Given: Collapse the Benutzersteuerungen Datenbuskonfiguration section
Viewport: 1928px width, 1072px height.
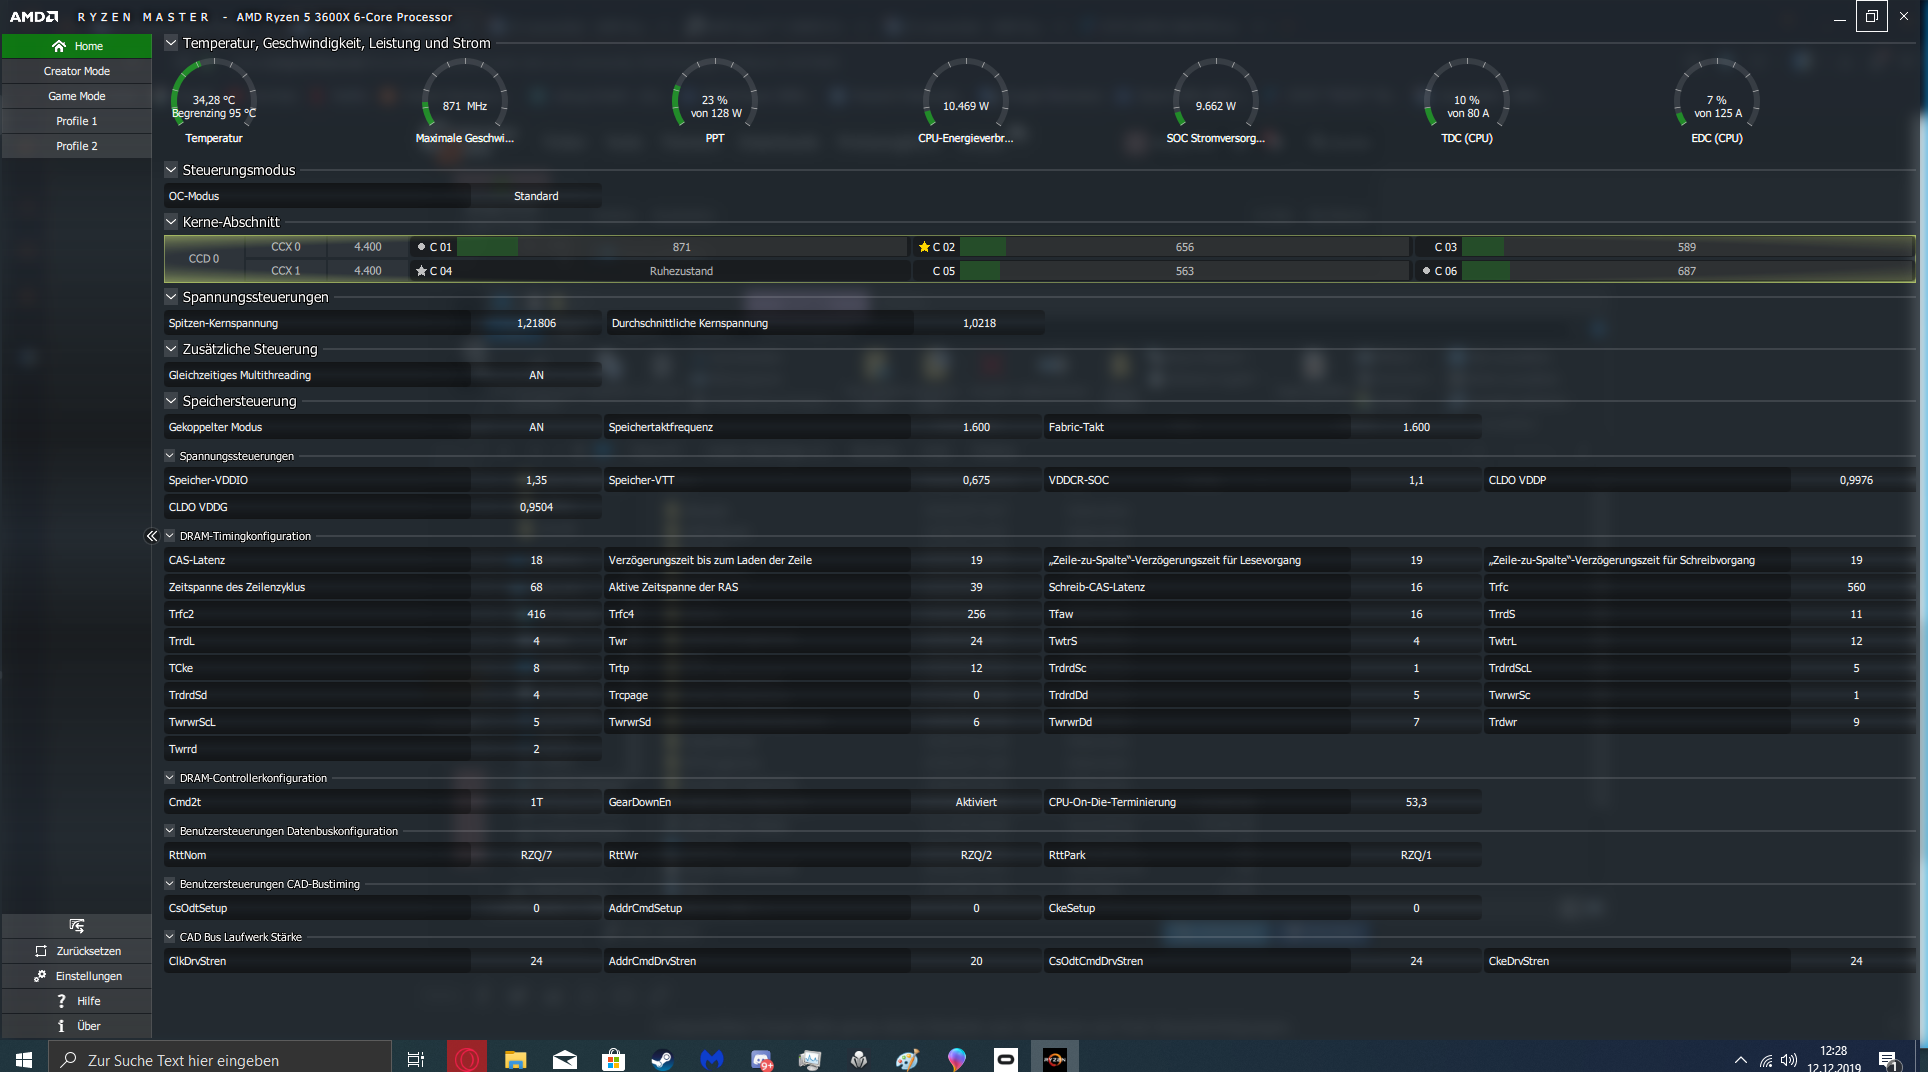Looking at the screenshot, I should [170, 831].
